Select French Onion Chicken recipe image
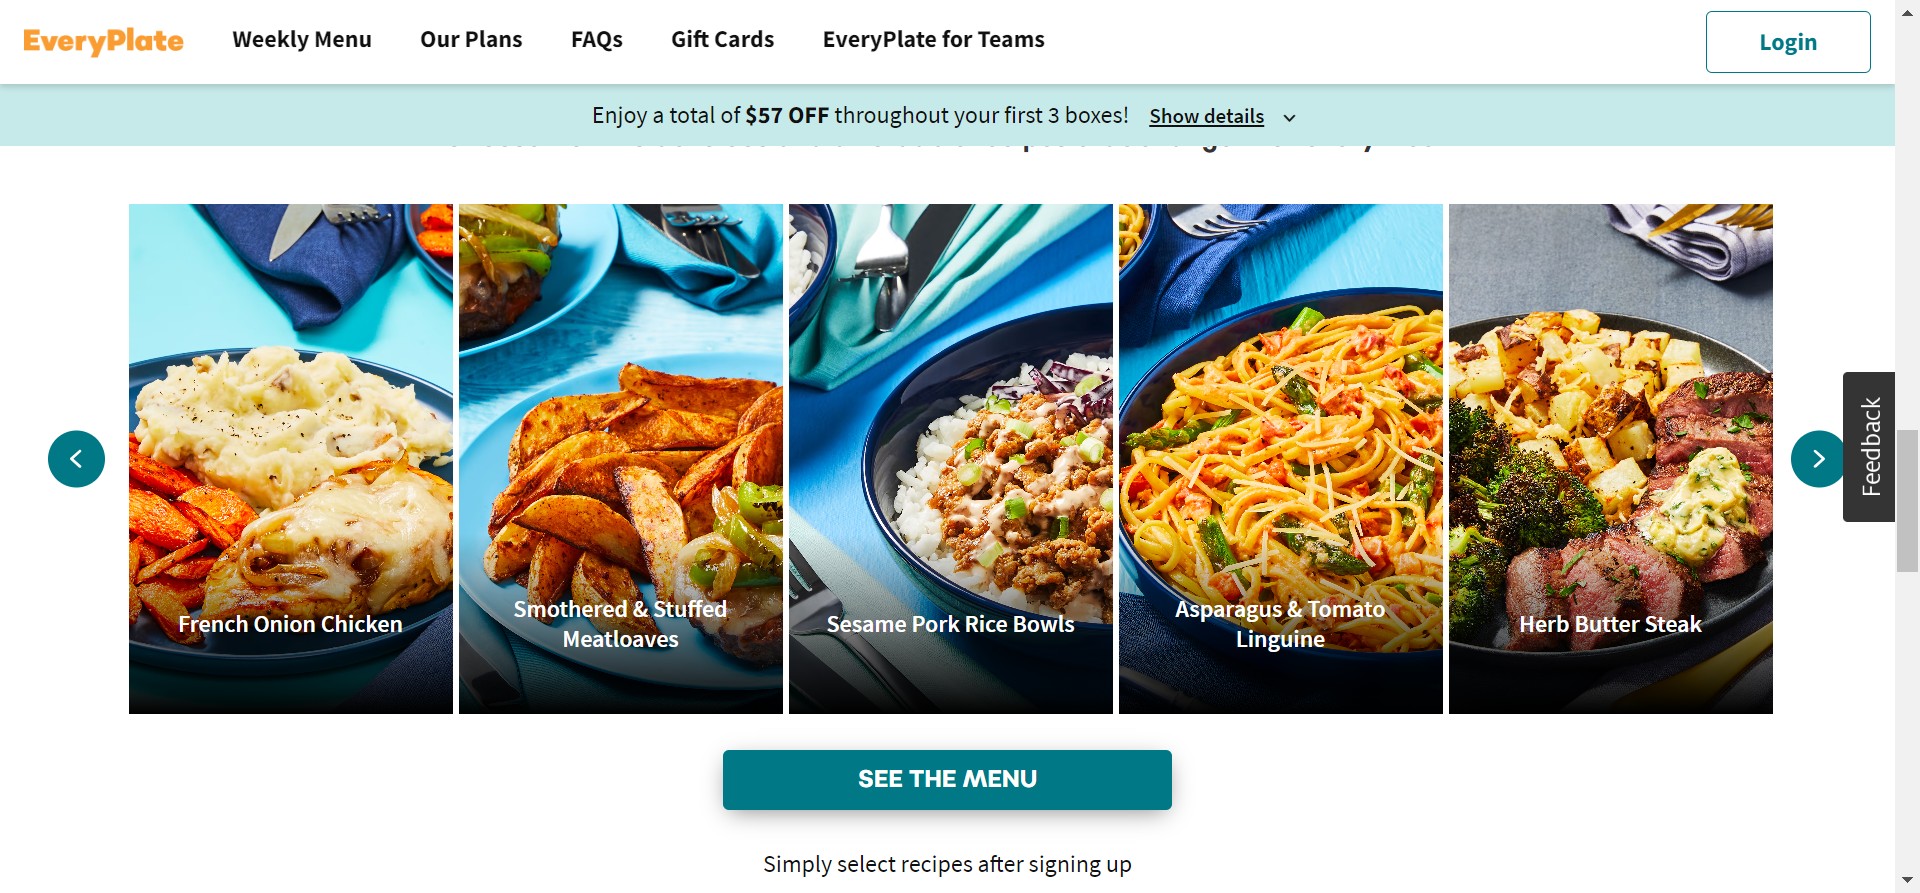1920x893 pixels. [291, 459]
